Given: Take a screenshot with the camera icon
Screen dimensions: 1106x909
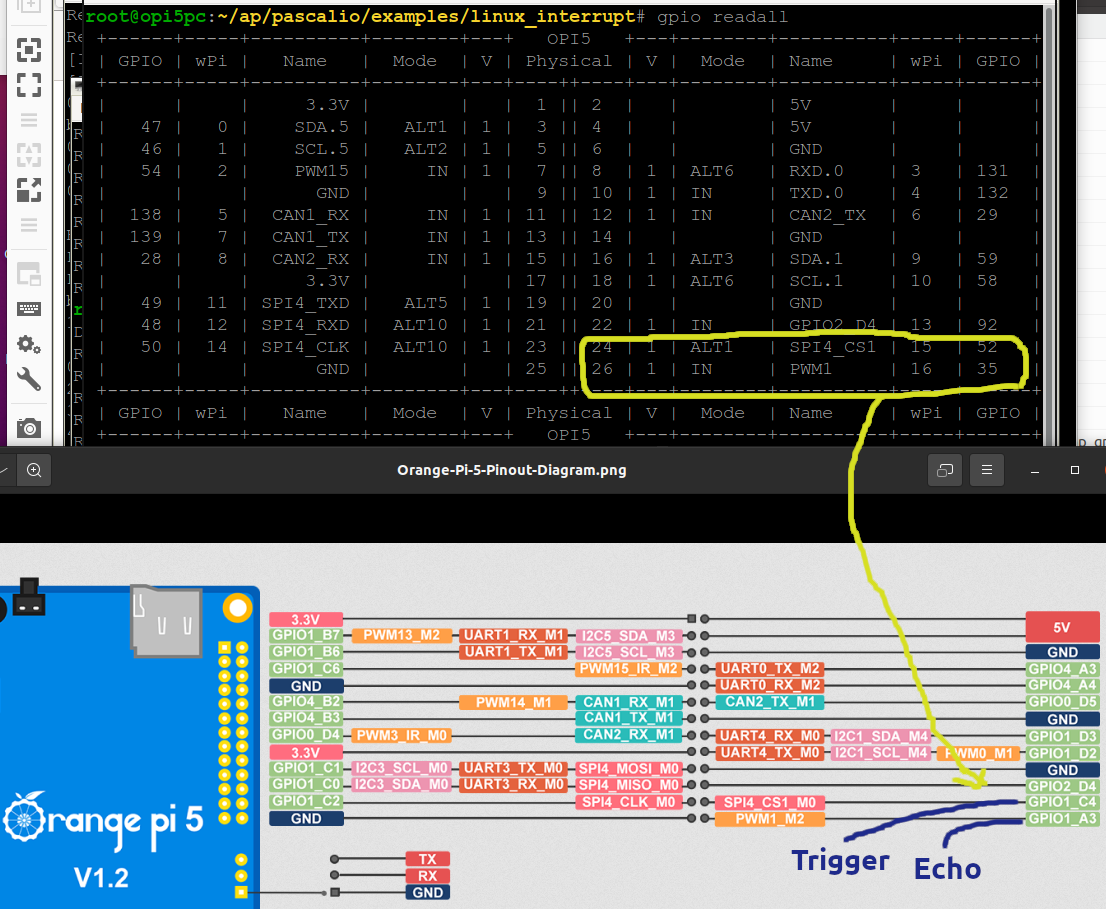Looking at the screenshot, I should (x=29, y=427).
